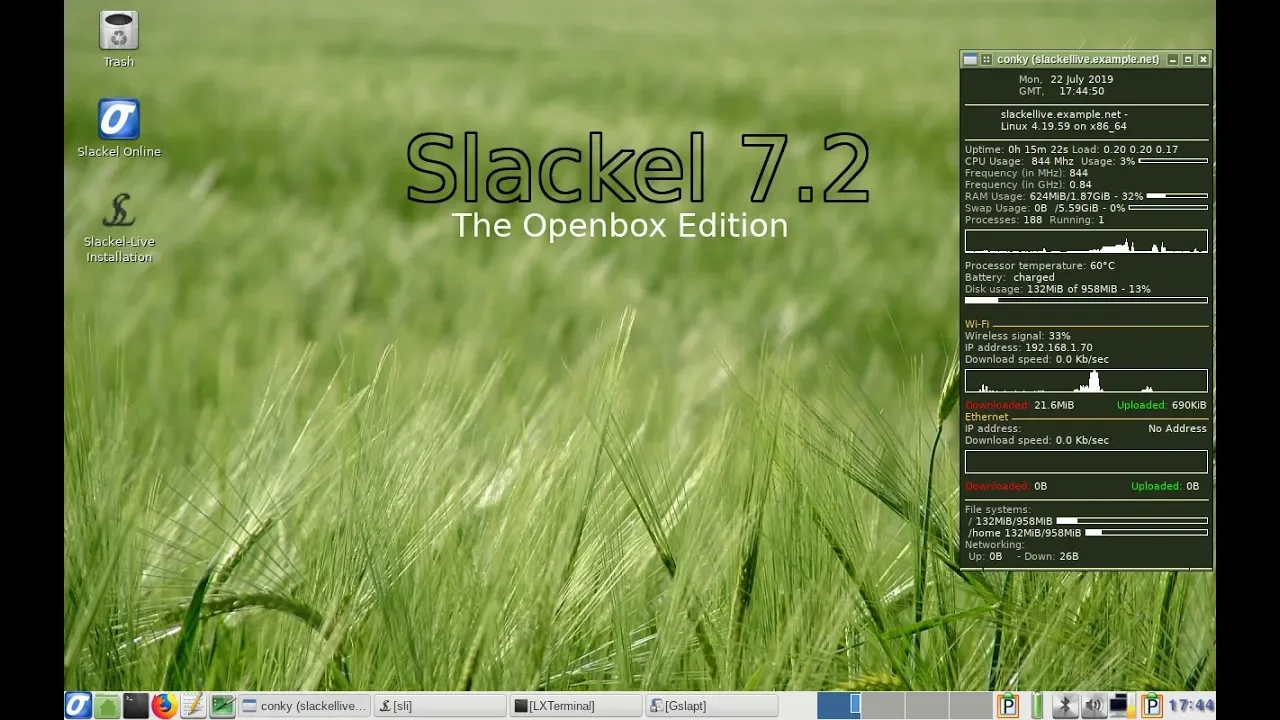This screenshot has width=1280, height=720.
Task: Click the clipboard tray icon next to the clock
Action: click(1151, 706)
